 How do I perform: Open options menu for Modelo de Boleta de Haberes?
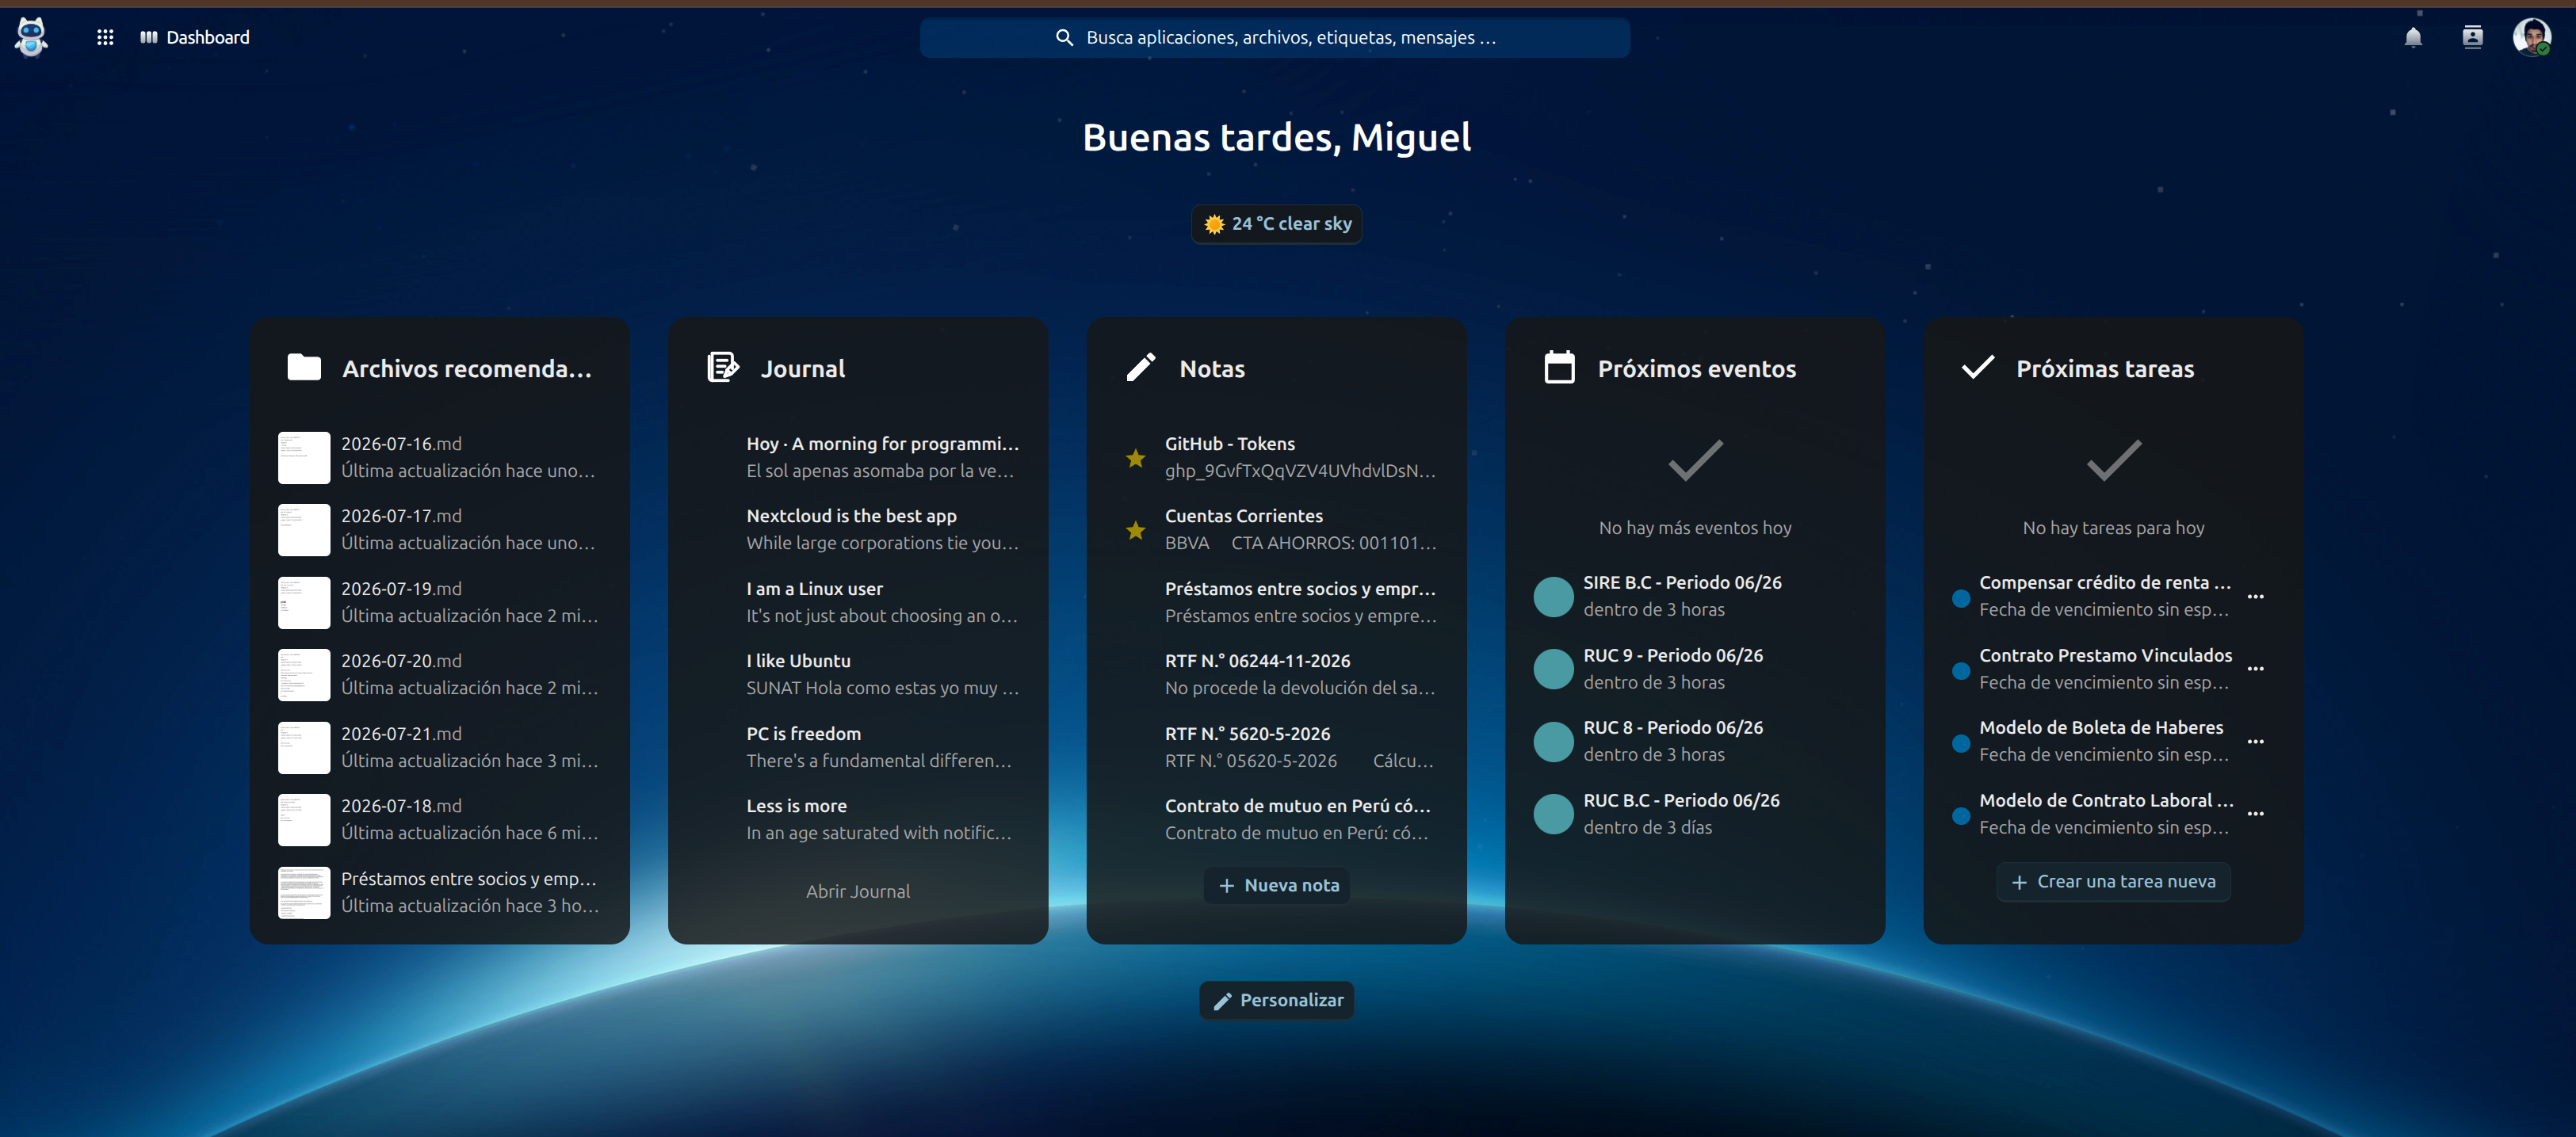pos(2256,742)
